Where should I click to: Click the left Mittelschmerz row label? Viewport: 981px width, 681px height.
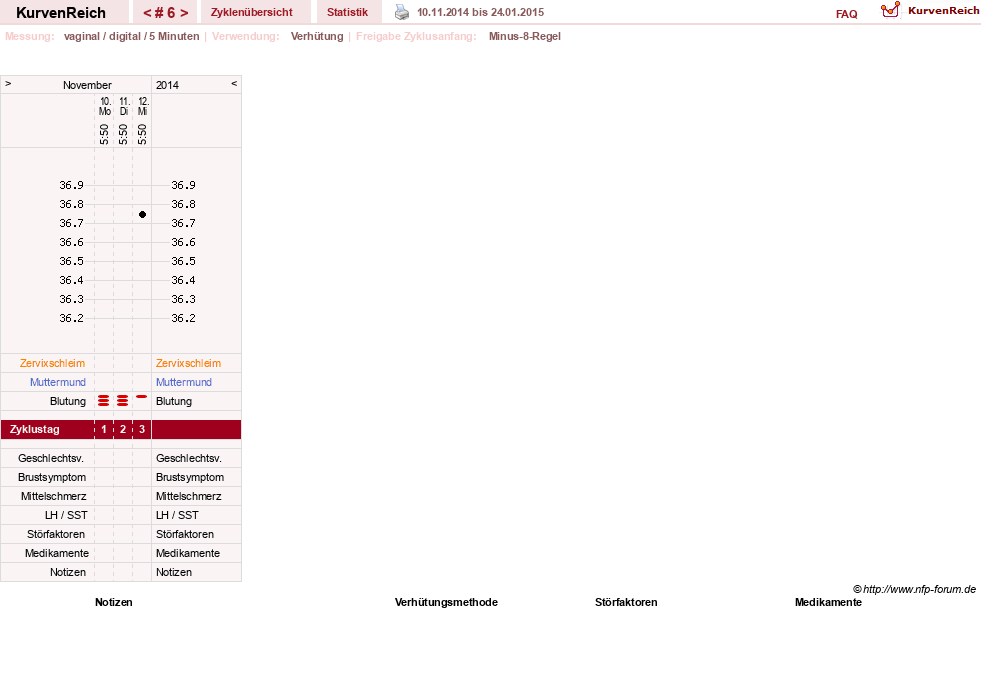click(x=53, y=496)
